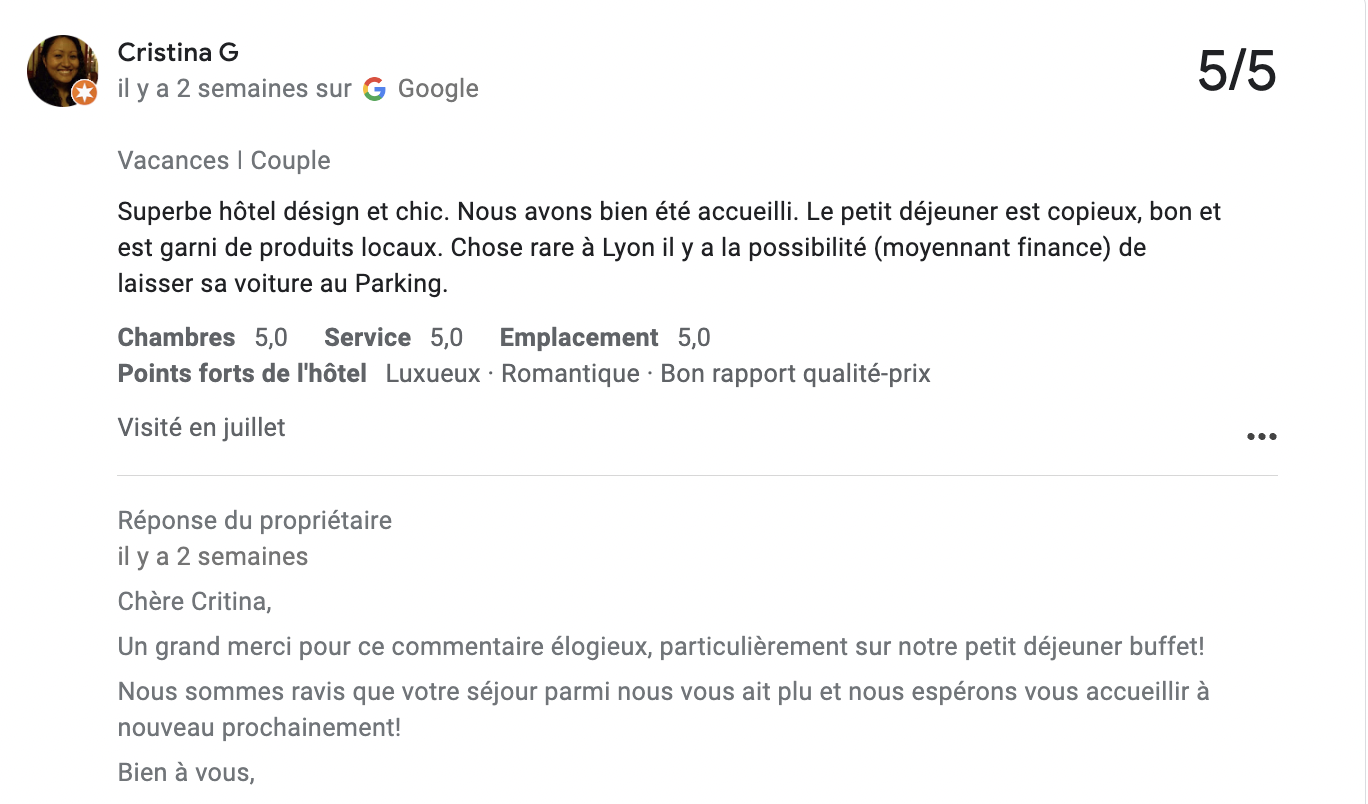Select the "Luxueux" hotel highlight
This screenshot has height=804, width=1368.
tap(433, 374)
